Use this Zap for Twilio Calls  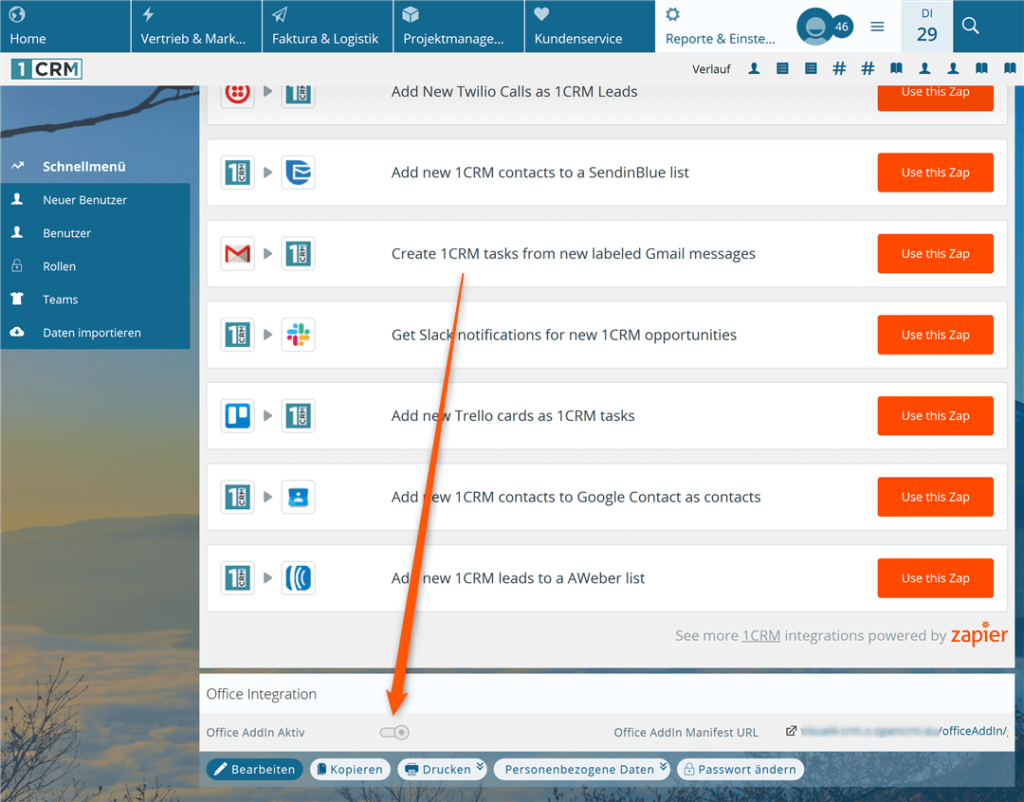coord(935,97)
